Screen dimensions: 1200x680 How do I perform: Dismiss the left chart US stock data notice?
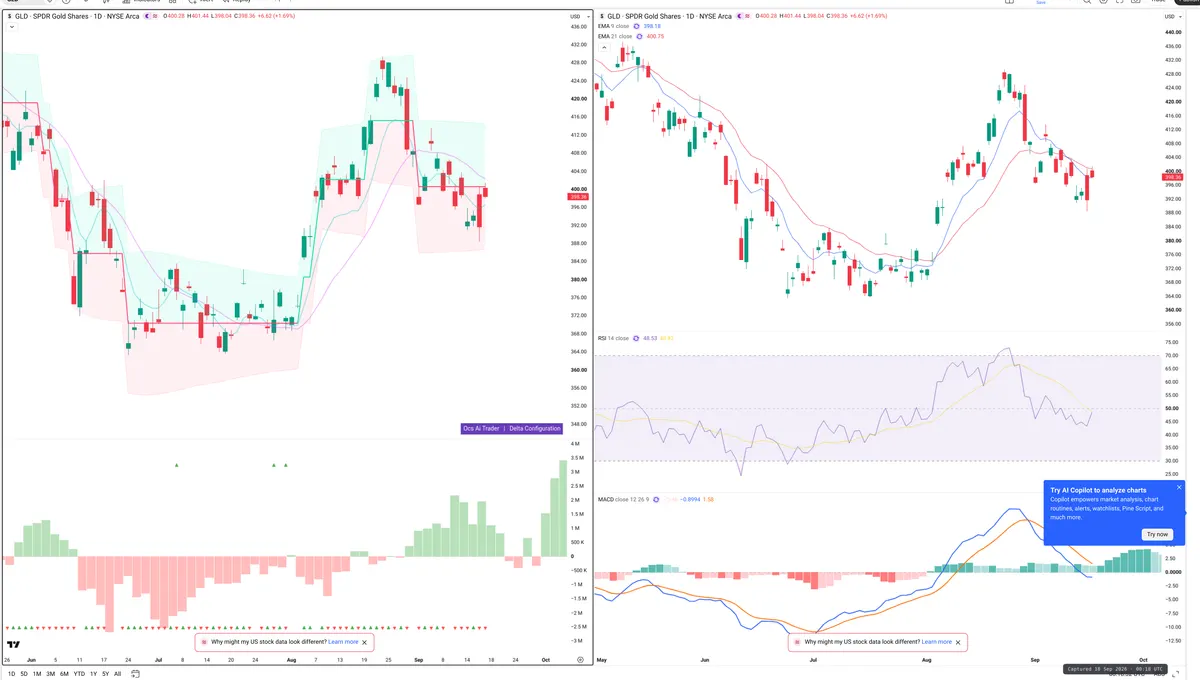365,642
